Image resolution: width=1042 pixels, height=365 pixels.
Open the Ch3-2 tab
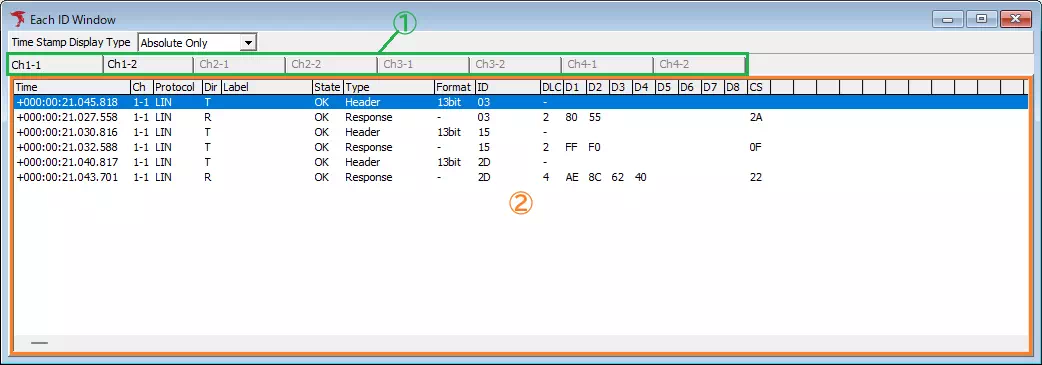tap(515, 64)
